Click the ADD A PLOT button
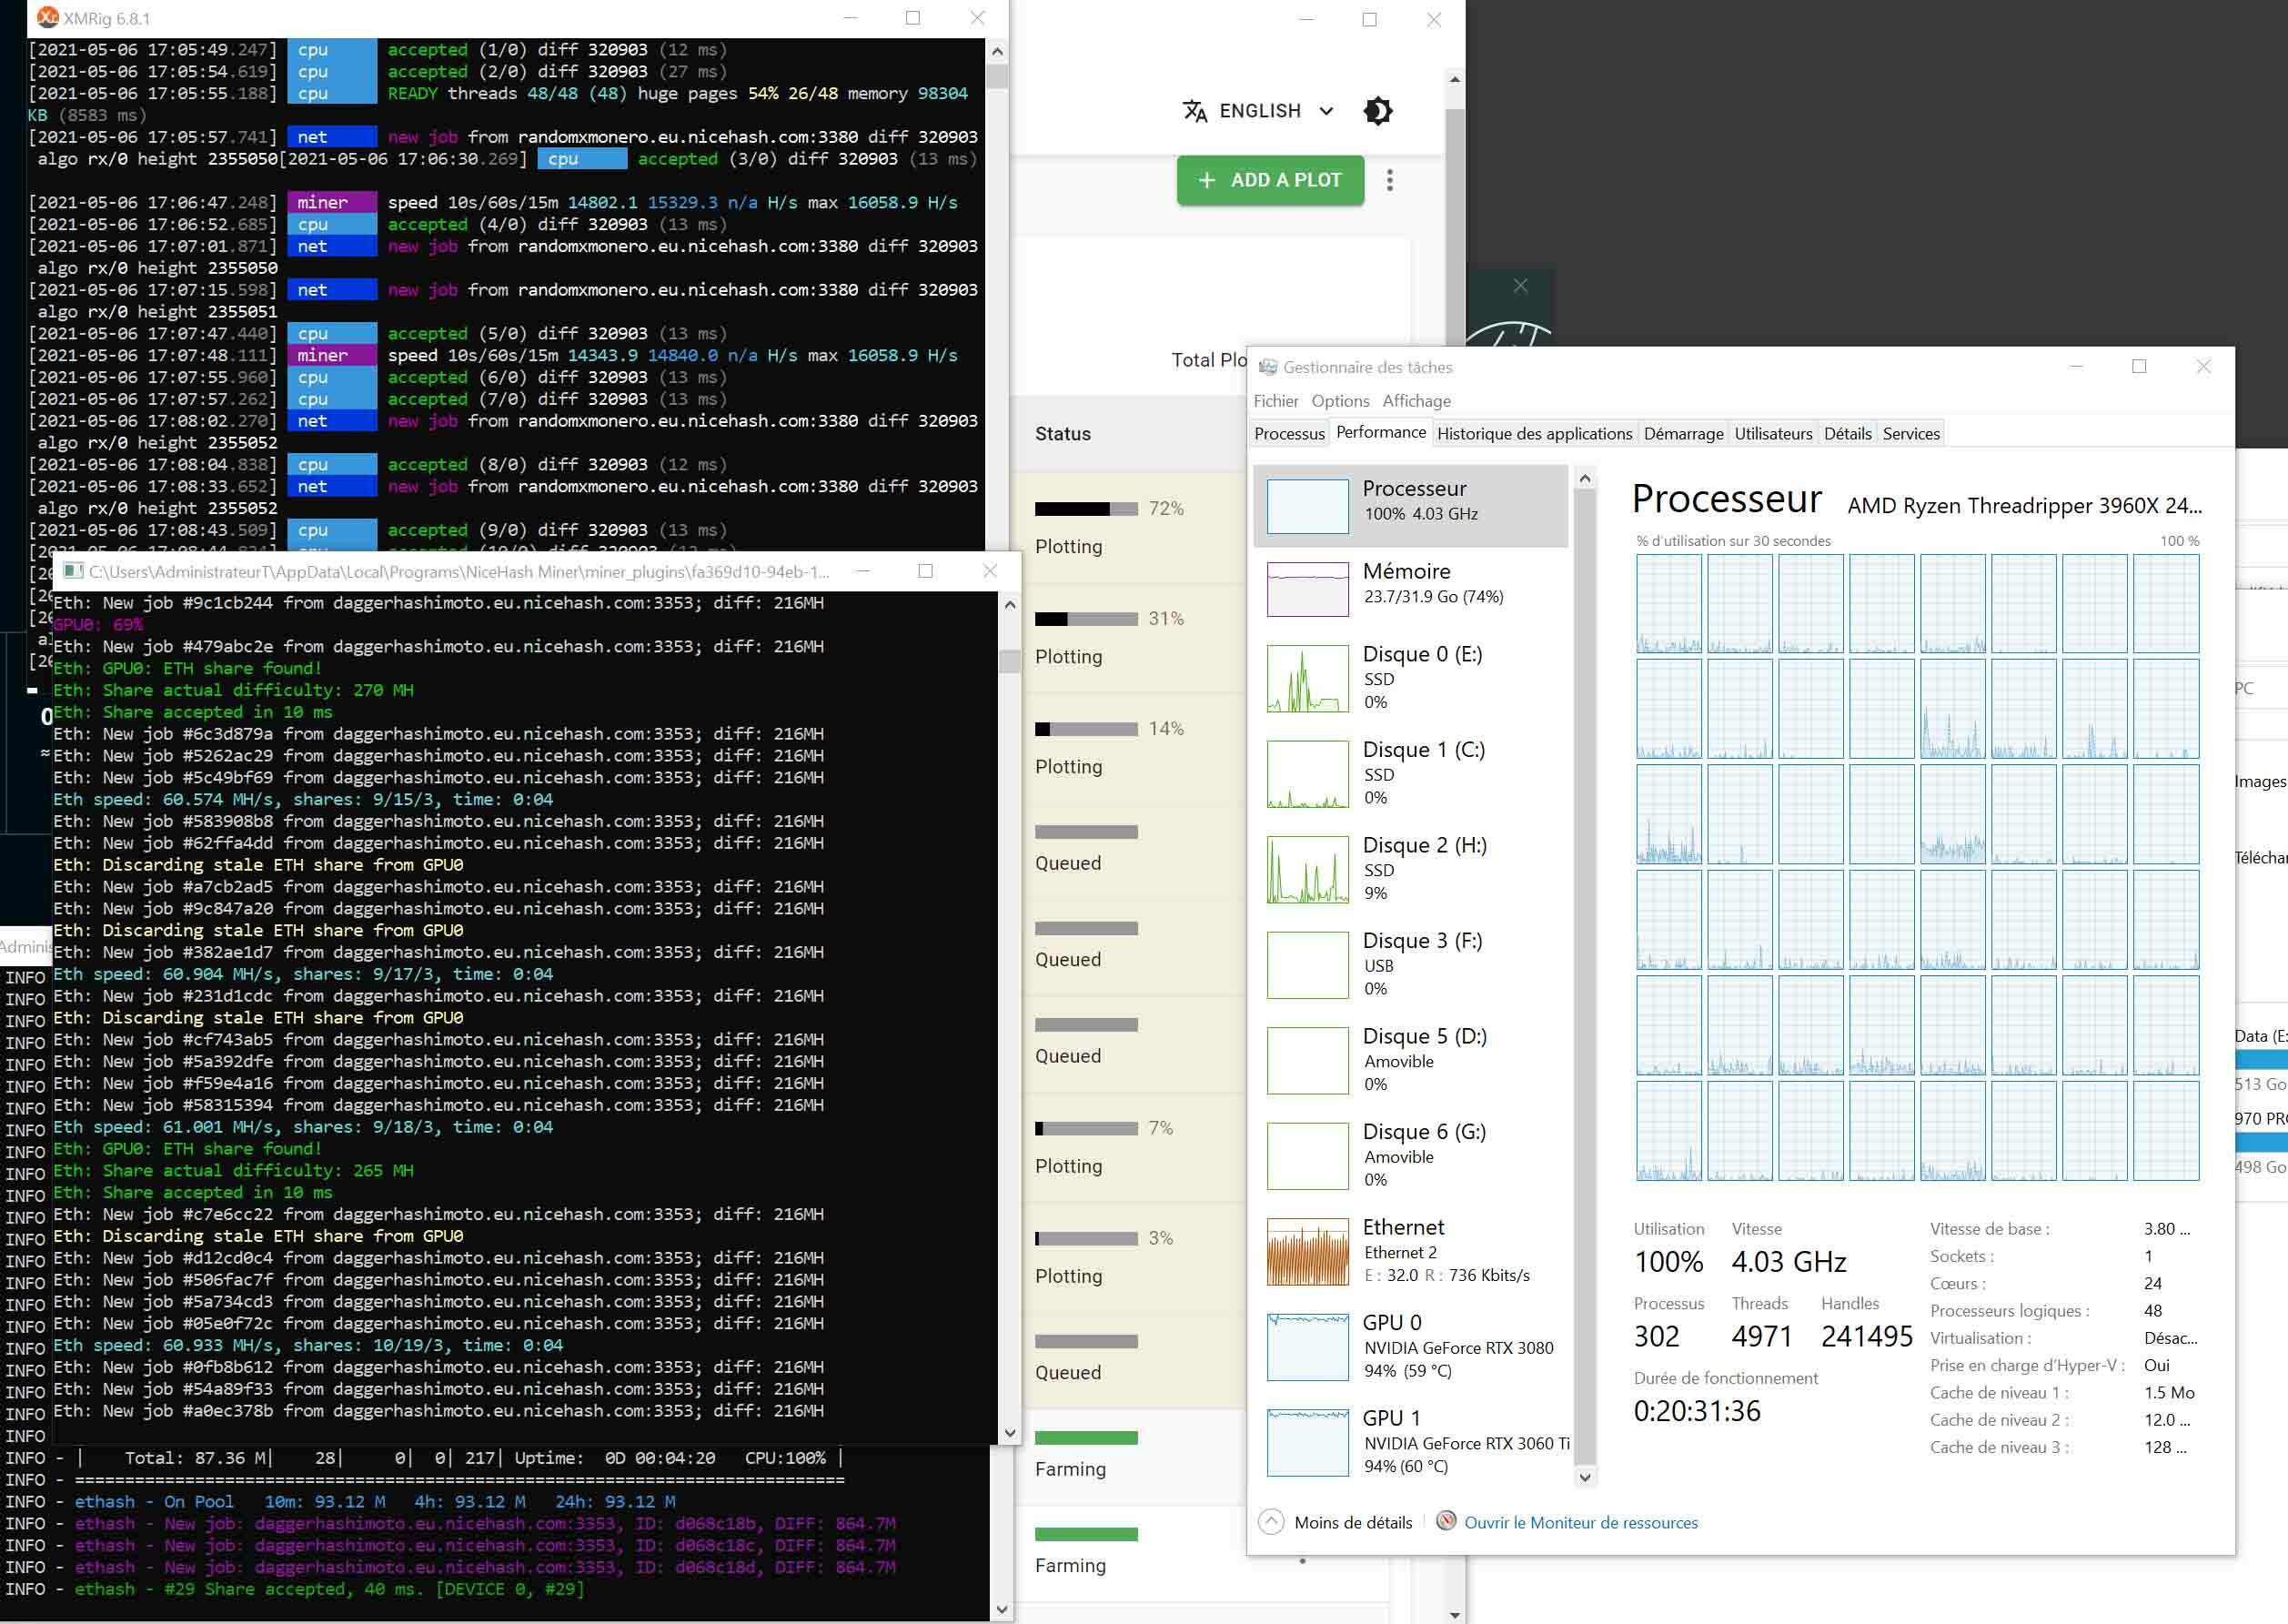Viewport: 2288px width, 1624px height. pyautogui.click(x=1270, y=180)
